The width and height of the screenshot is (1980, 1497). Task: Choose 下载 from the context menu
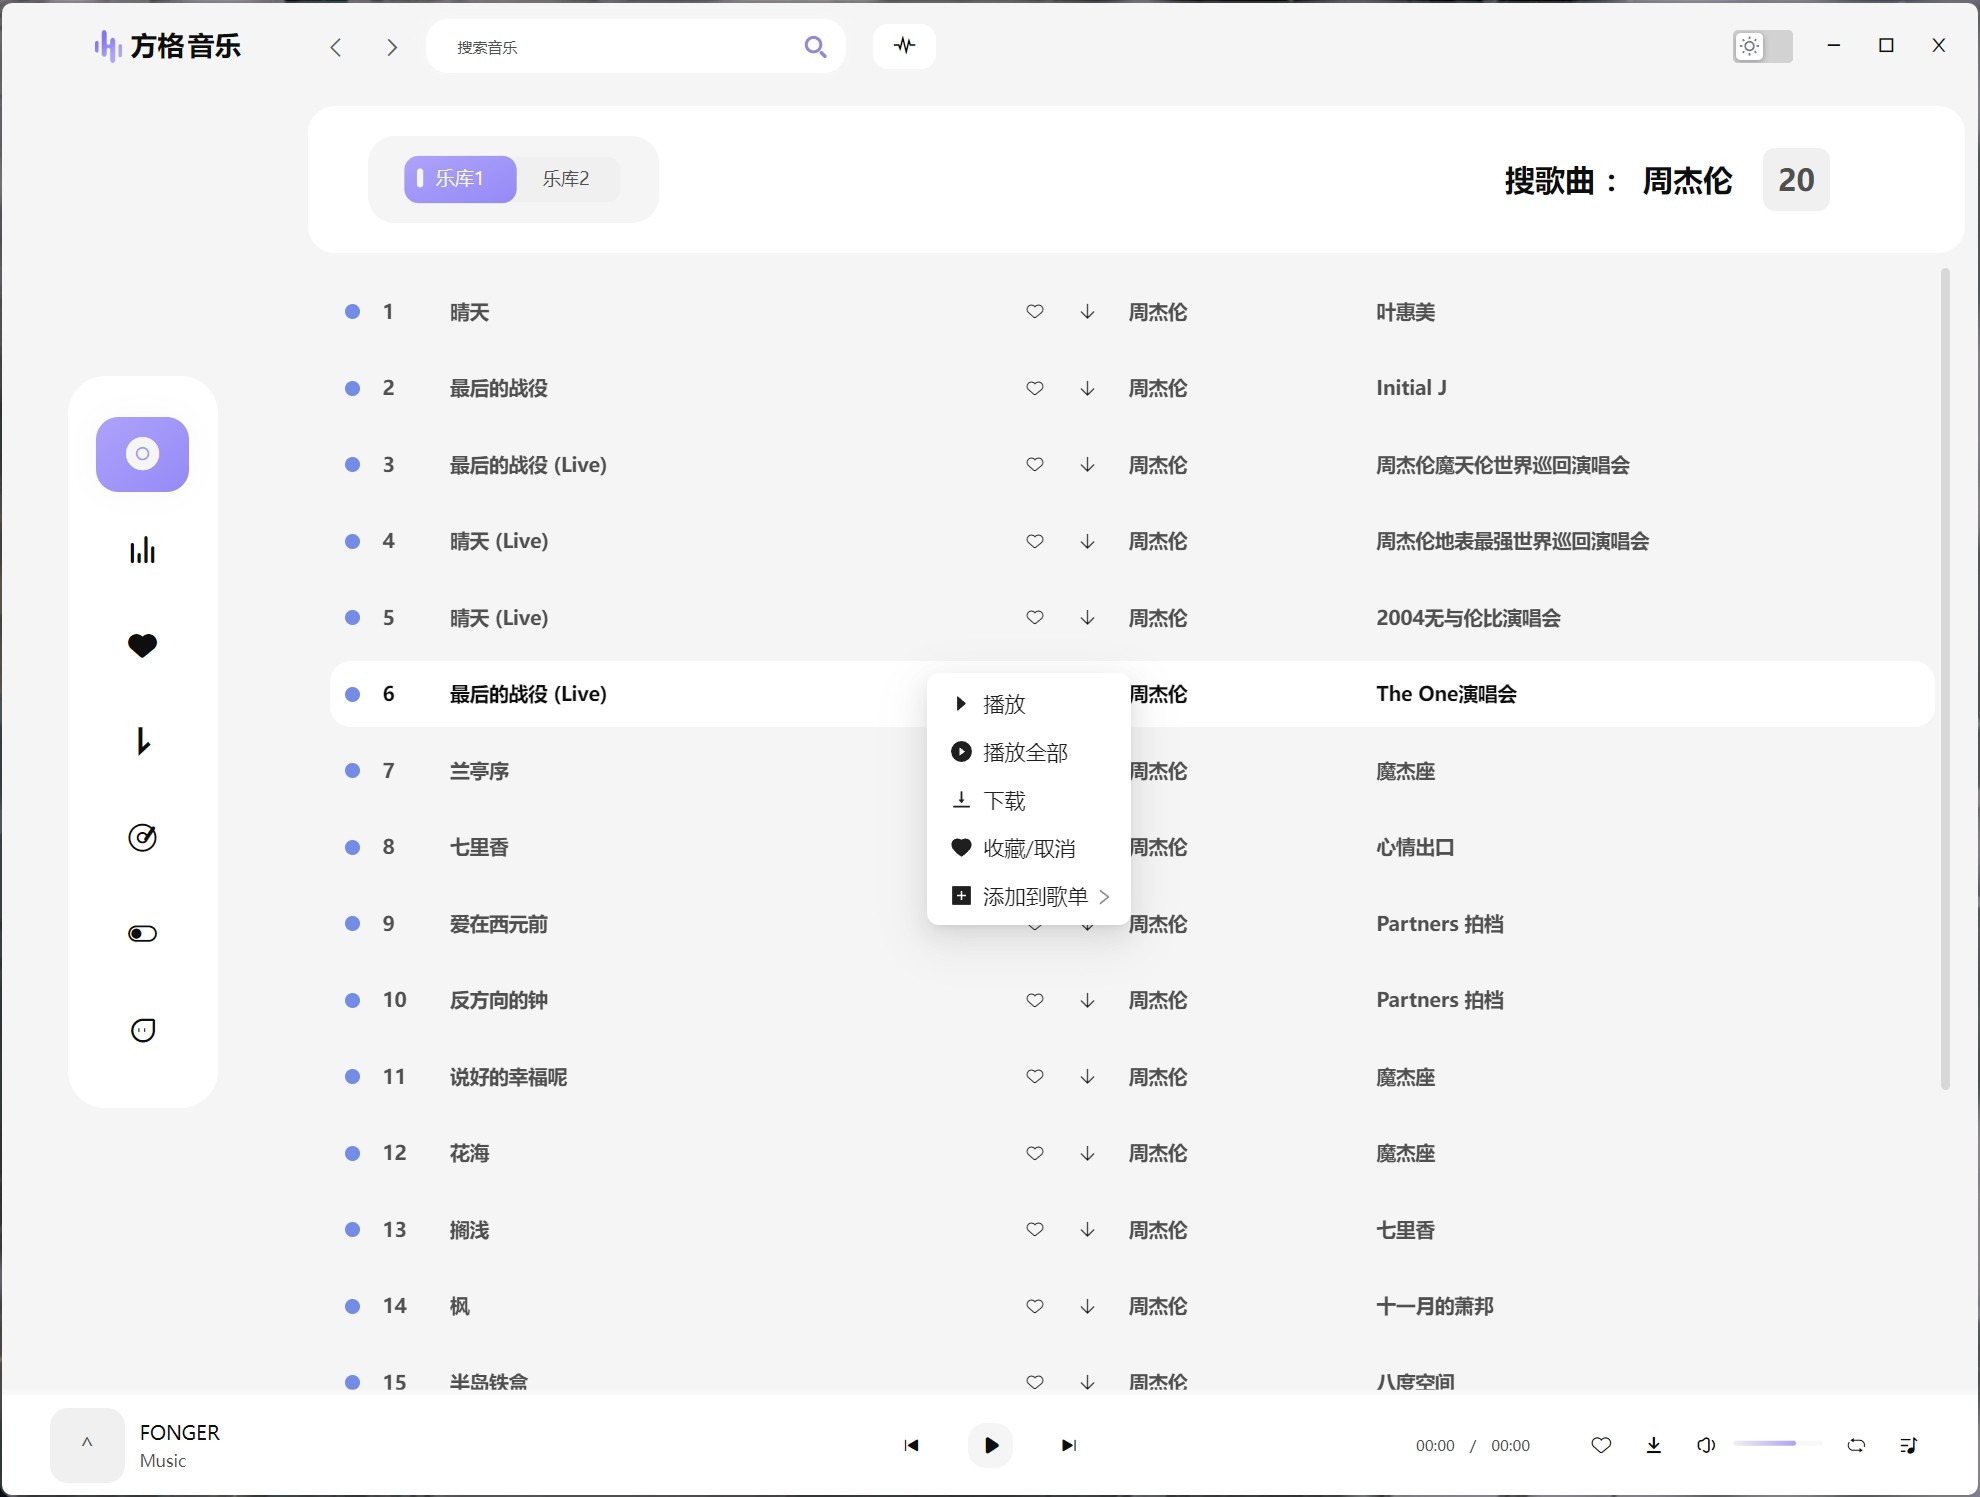(1030, 800)
